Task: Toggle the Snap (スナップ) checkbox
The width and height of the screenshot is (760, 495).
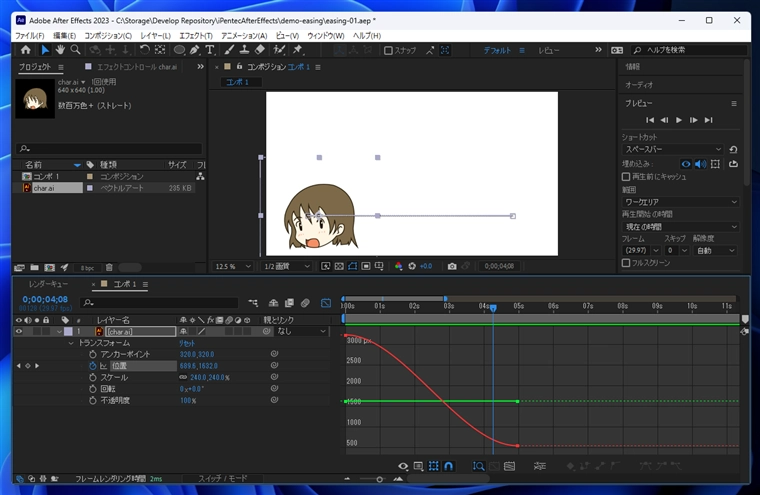Action: click(x=388, y=50)
